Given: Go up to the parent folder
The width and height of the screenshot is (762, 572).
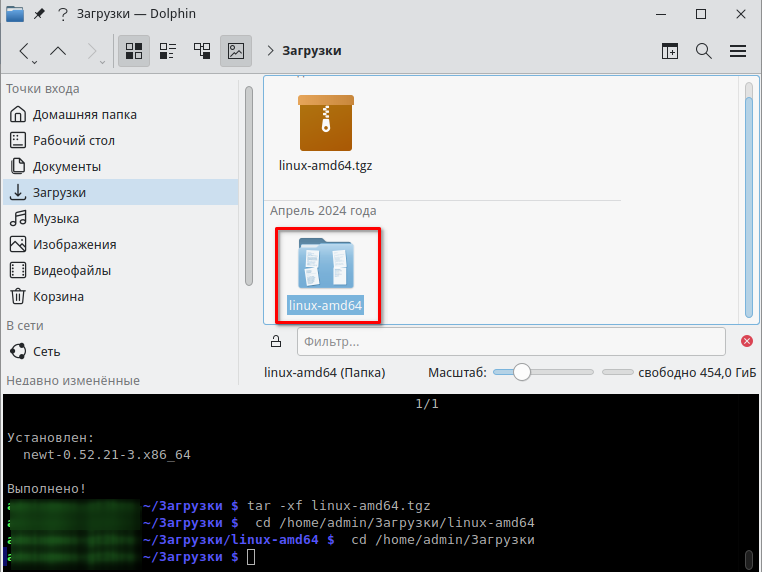Looking at the screenshot, I should 58,51.
